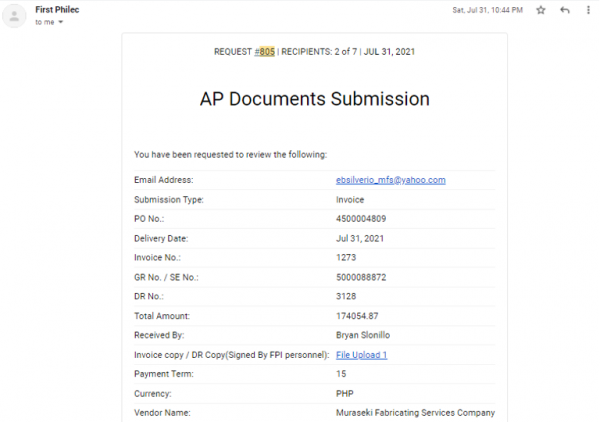This screenshot has height=422, width=600.
Task: Click the 'to me' recipient text
Action: pos(45,22)
